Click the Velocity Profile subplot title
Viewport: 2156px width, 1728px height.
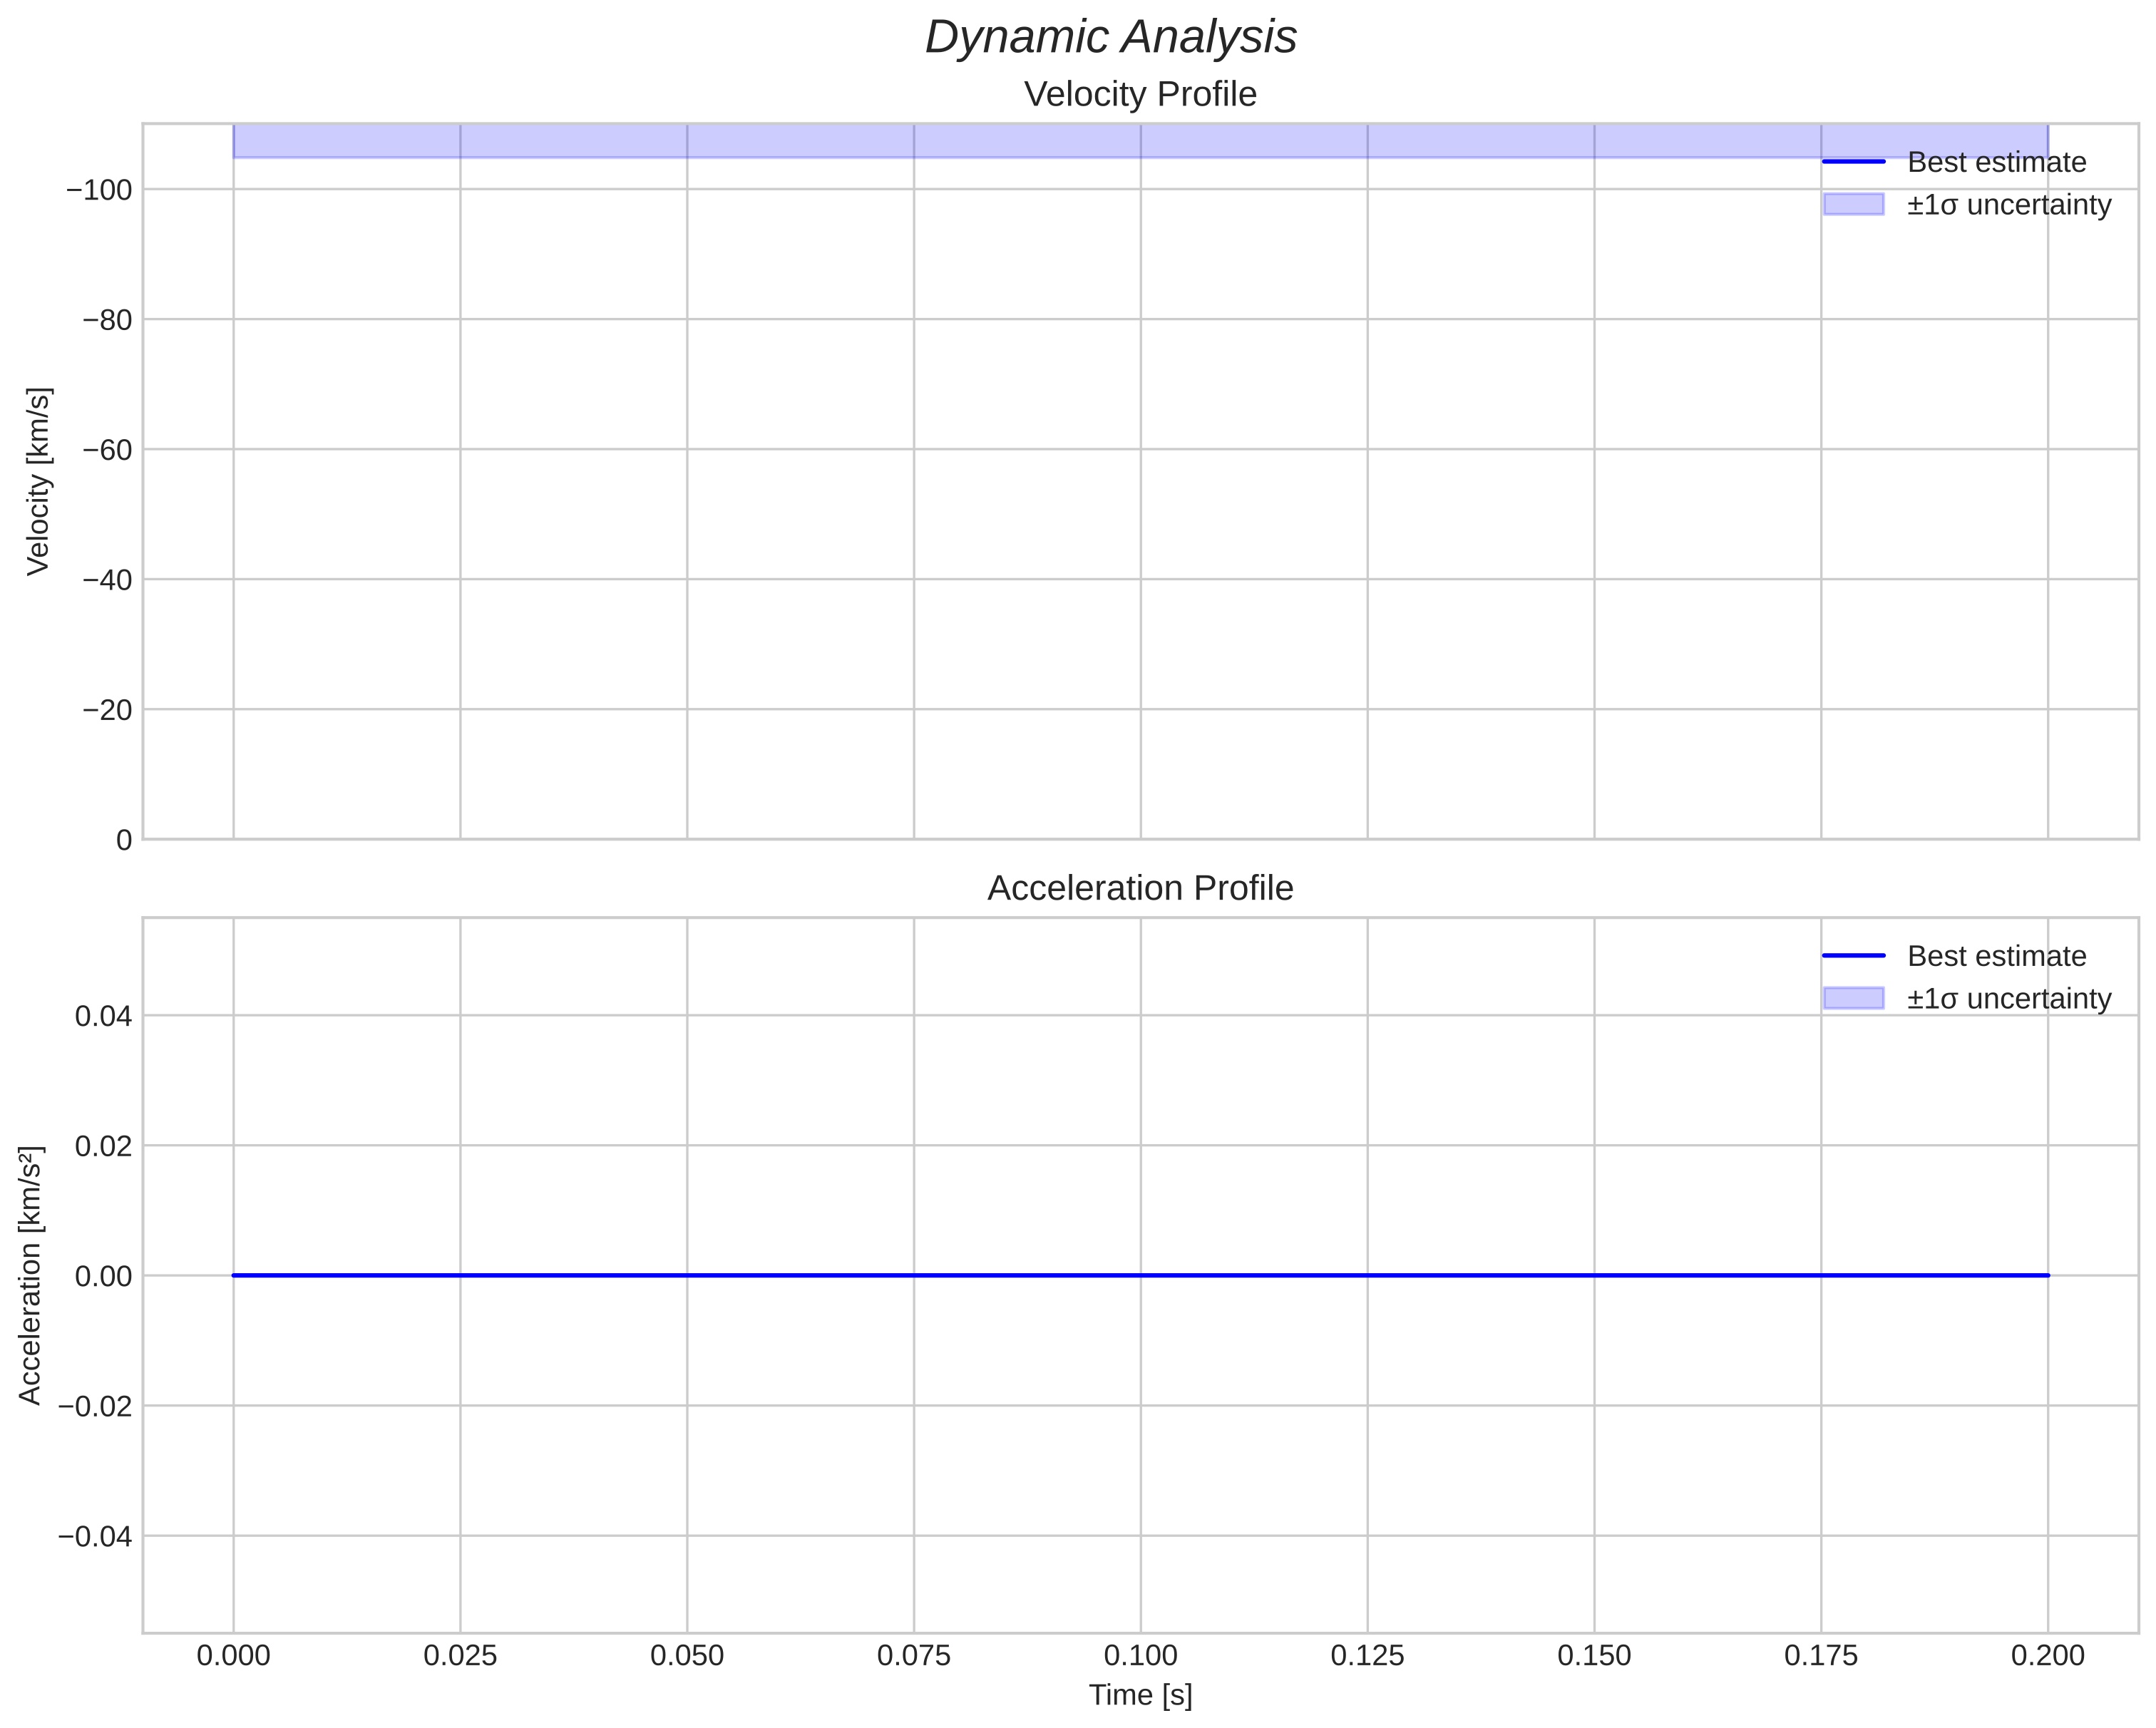[x=1140, y=94]
